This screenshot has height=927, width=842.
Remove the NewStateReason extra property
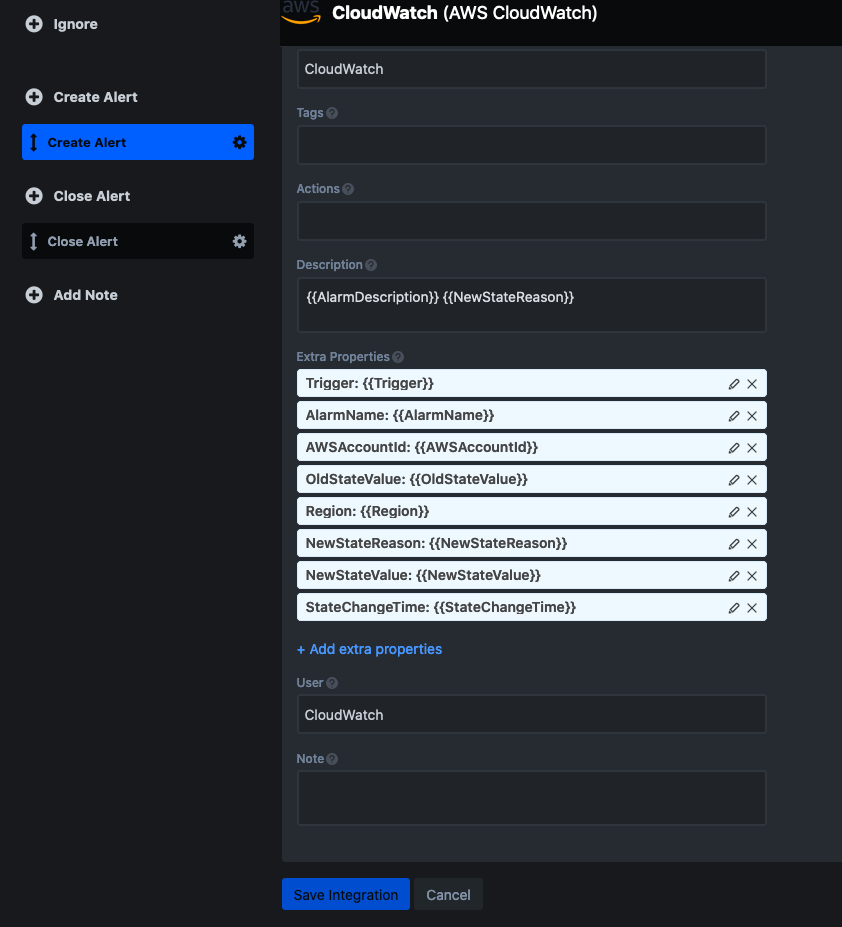coord(752,543)
